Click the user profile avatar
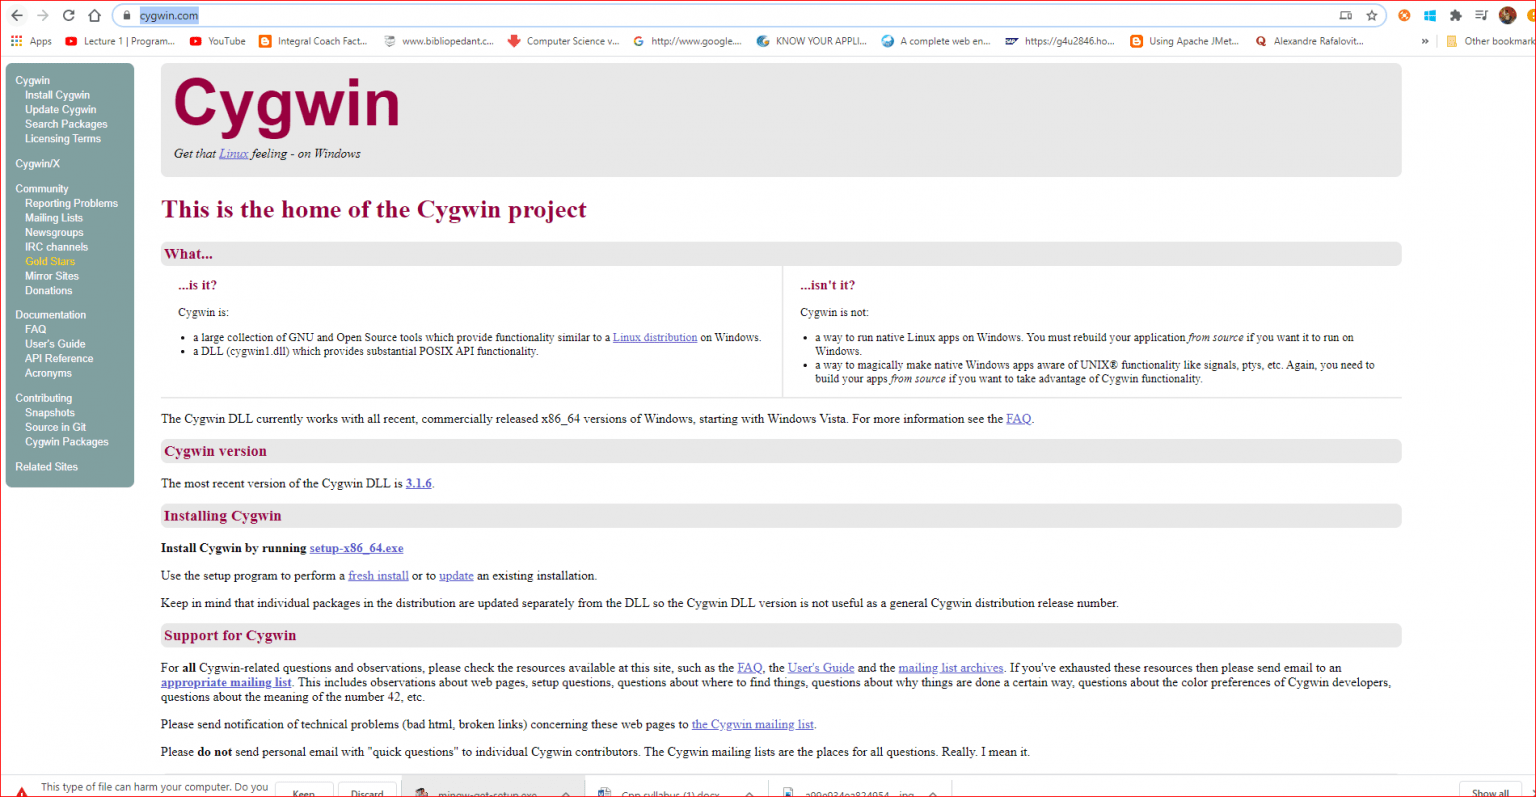 [x=1507, y=15]
